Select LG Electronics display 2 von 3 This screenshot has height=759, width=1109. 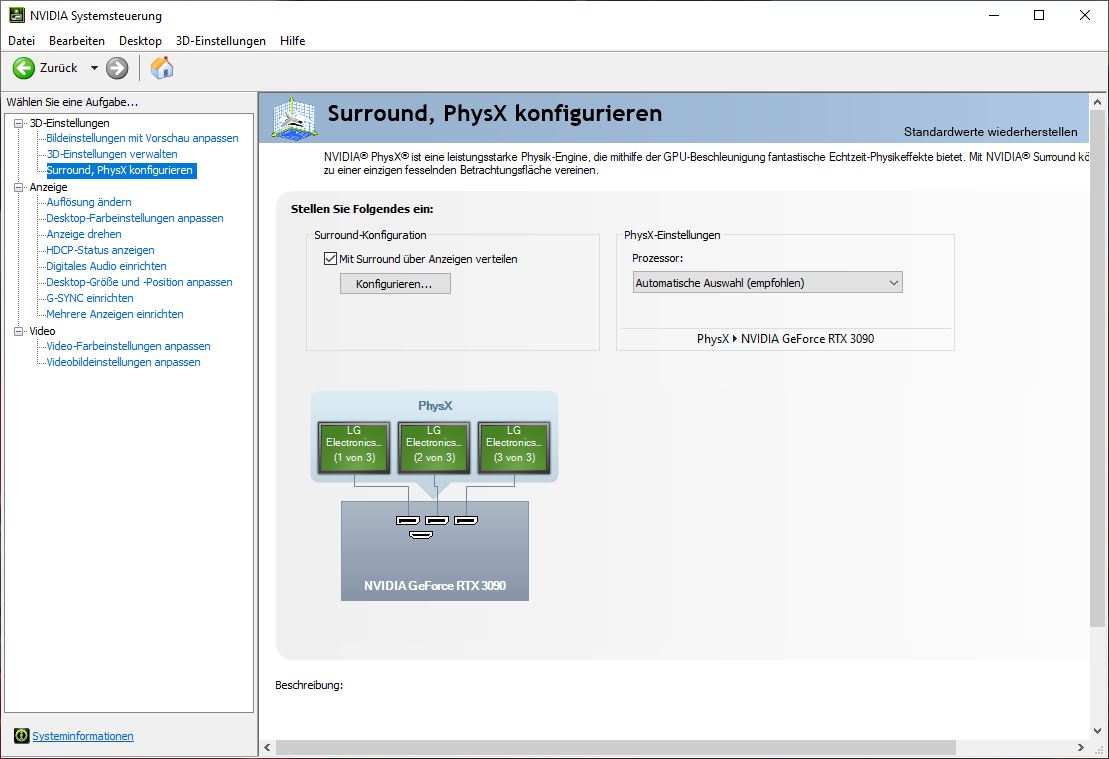tap(434, 447)
